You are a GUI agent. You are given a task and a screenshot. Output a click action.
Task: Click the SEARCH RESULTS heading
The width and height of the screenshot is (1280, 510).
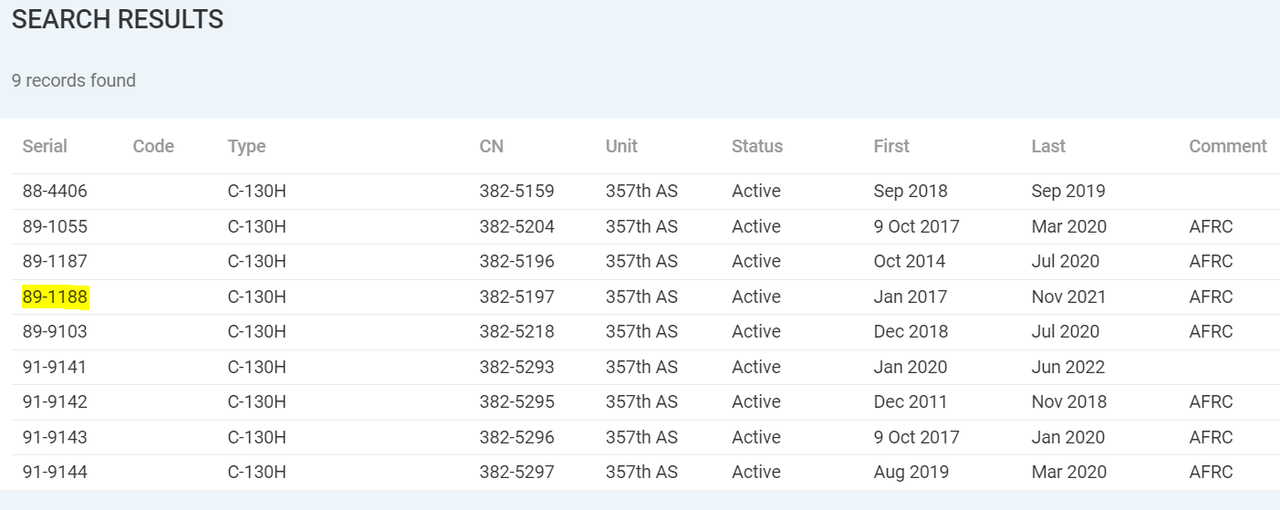(x=118, y=19)
